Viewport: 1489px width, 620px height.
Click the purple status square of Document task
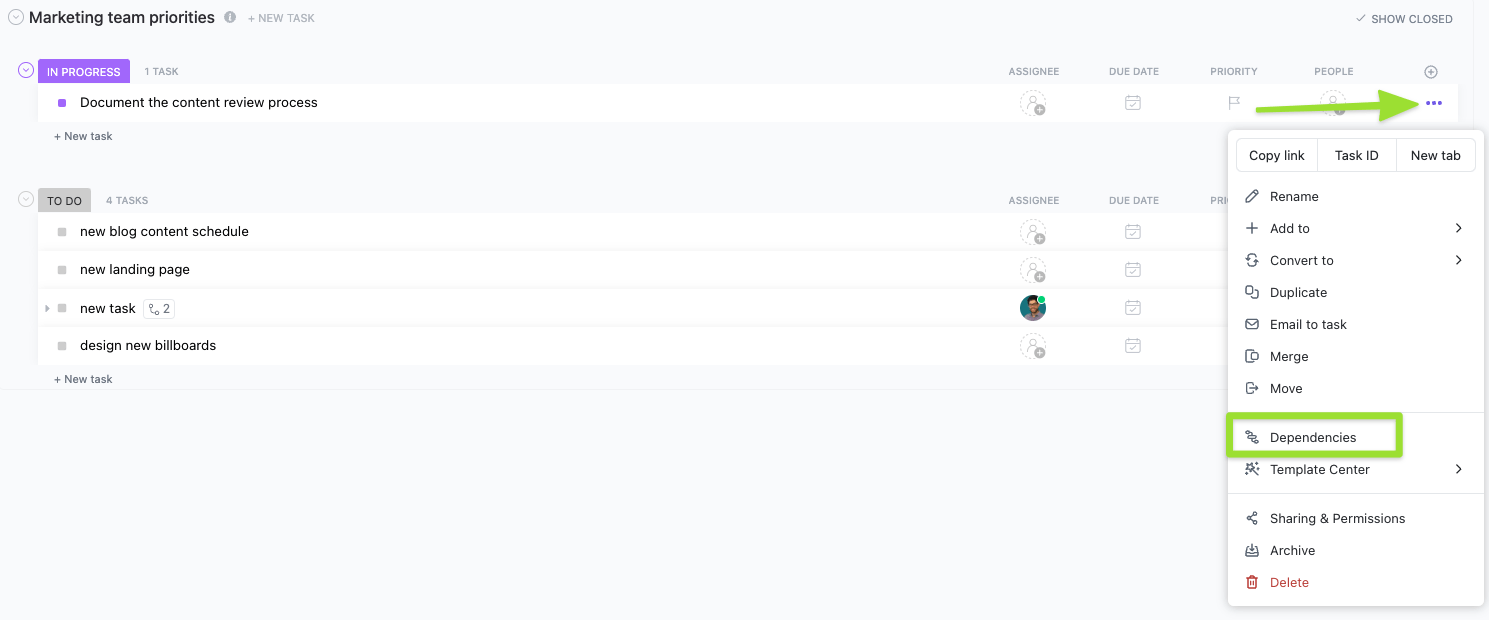click(x=62, y=103)
